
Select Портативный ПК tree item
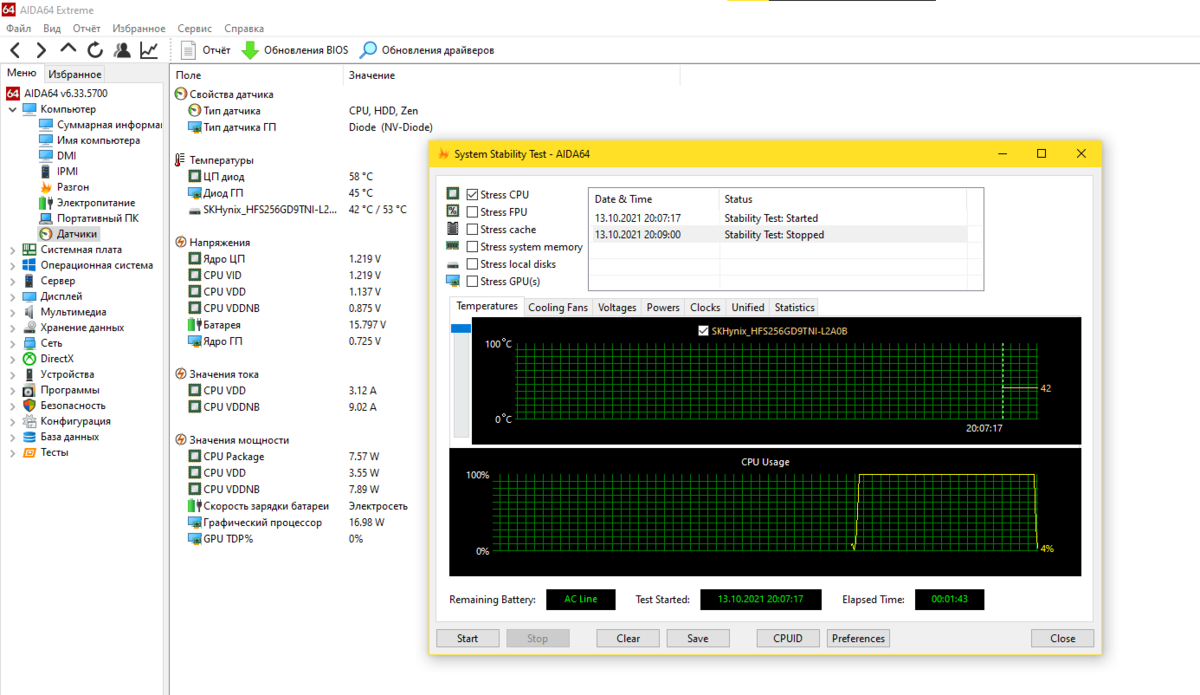[x=88, y=218]
